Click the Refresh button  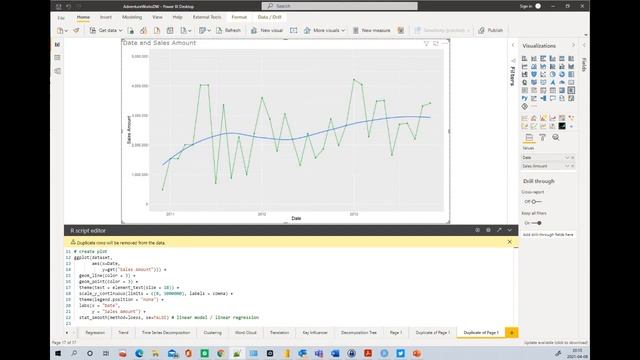[x=228, y=31]
